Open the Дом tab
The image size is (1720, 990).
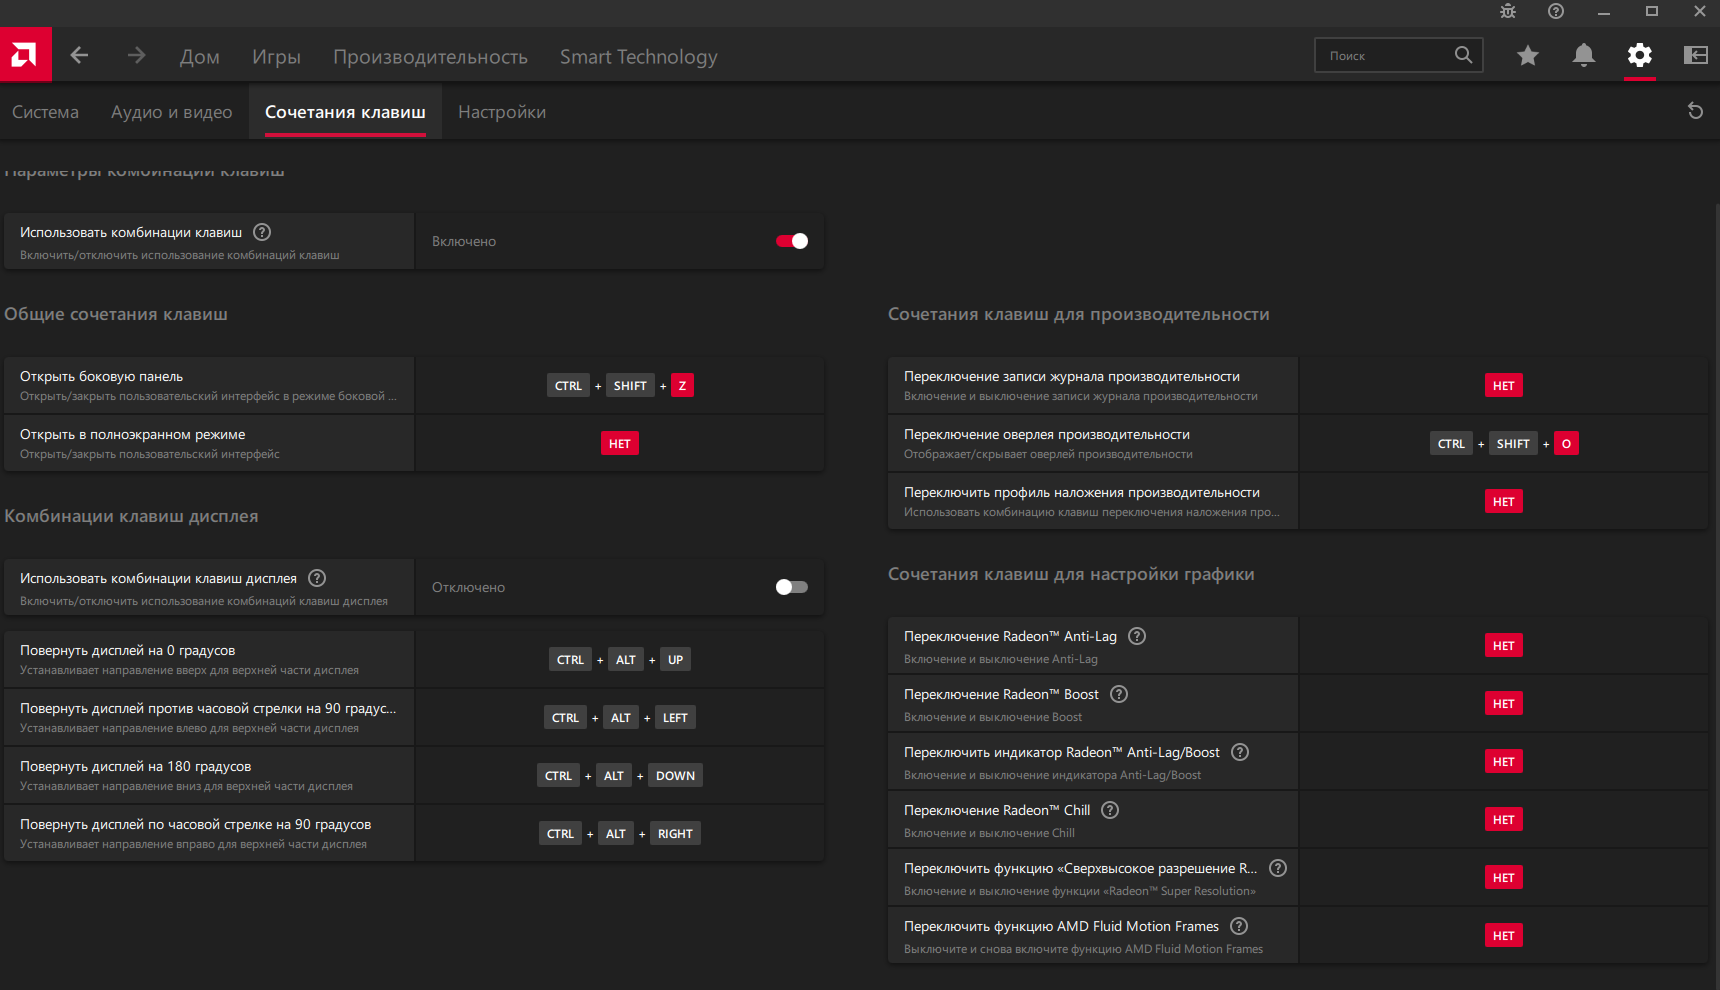coord(200,57)
